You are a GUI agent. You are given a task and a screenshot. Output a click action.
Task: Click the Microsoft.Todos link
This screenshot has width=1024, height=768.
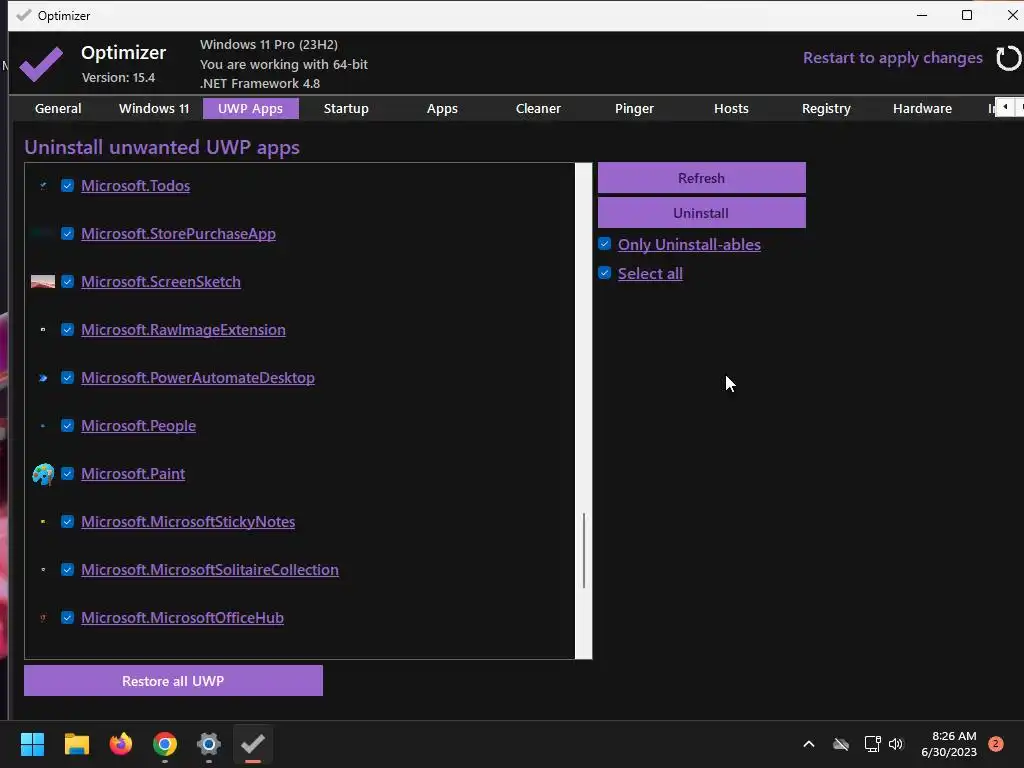tap(135, 185)
